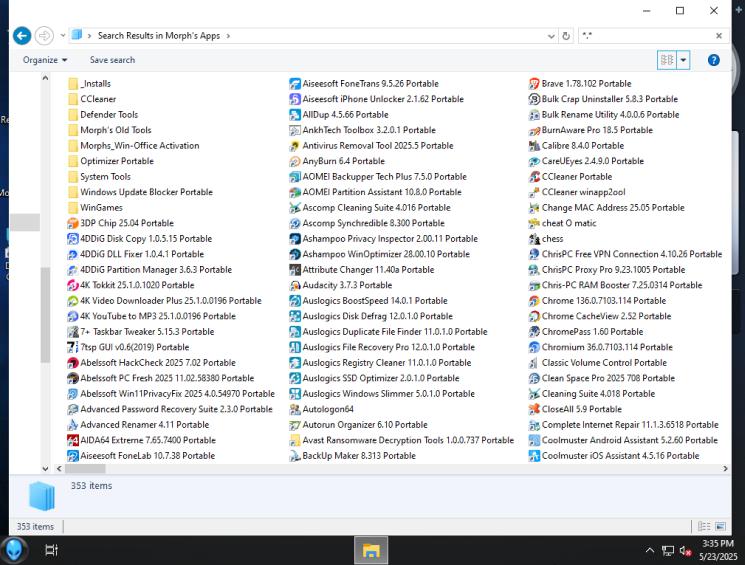Click the 7+ Taskbar Tweaker icon
The image size is (745, 565).
(73, 332)
